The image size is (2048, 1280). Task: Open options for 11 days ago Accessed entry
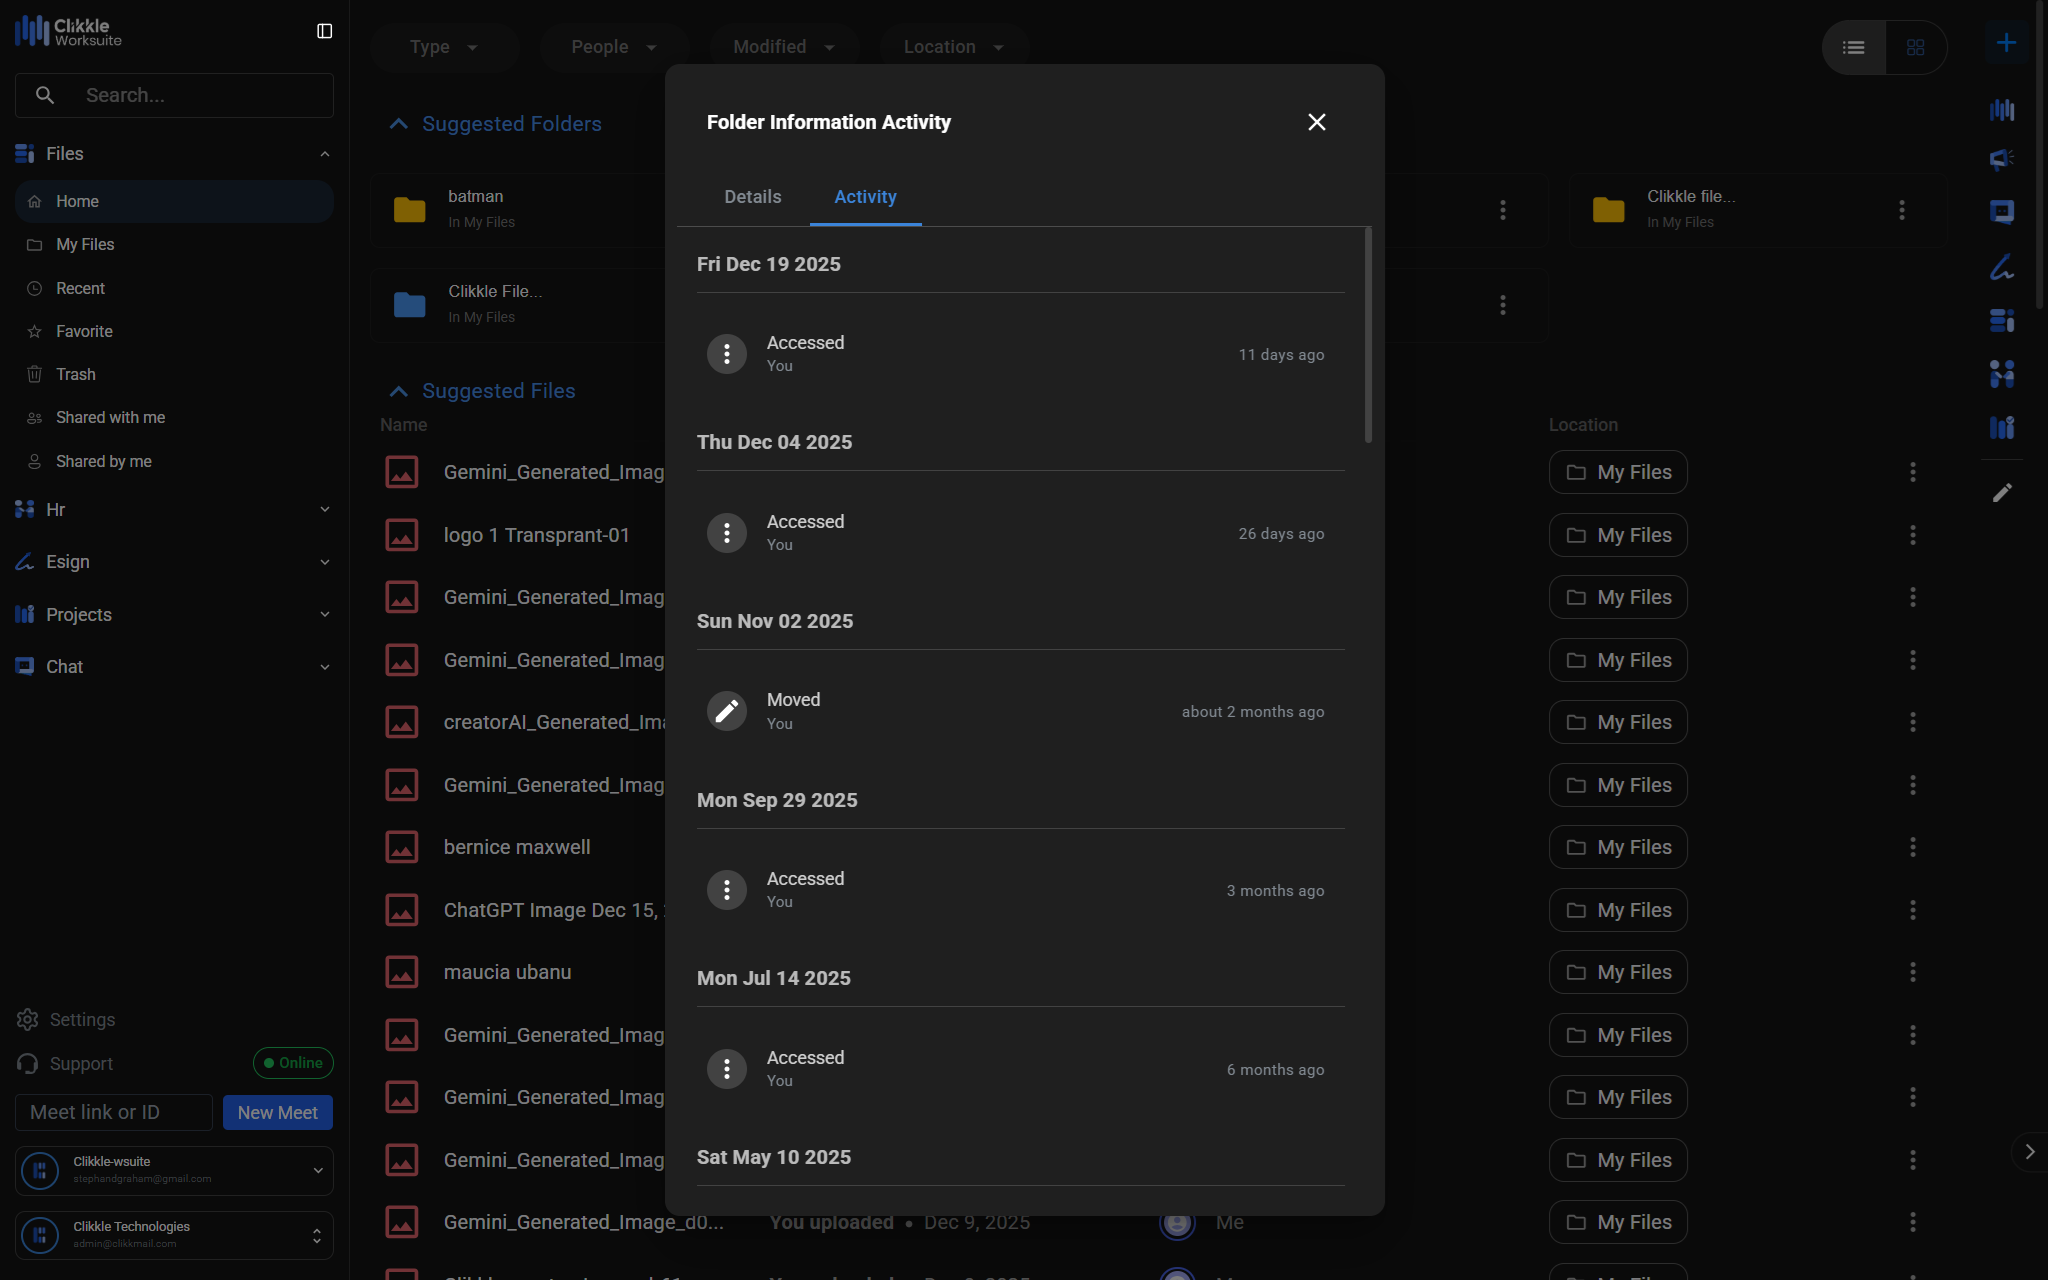tap(726, 354)
